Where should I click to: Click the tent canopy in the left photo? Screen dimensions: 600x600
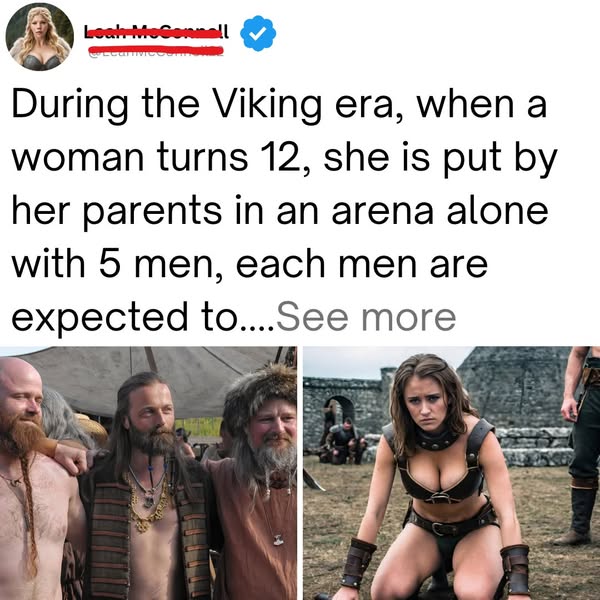pos(153,379)
